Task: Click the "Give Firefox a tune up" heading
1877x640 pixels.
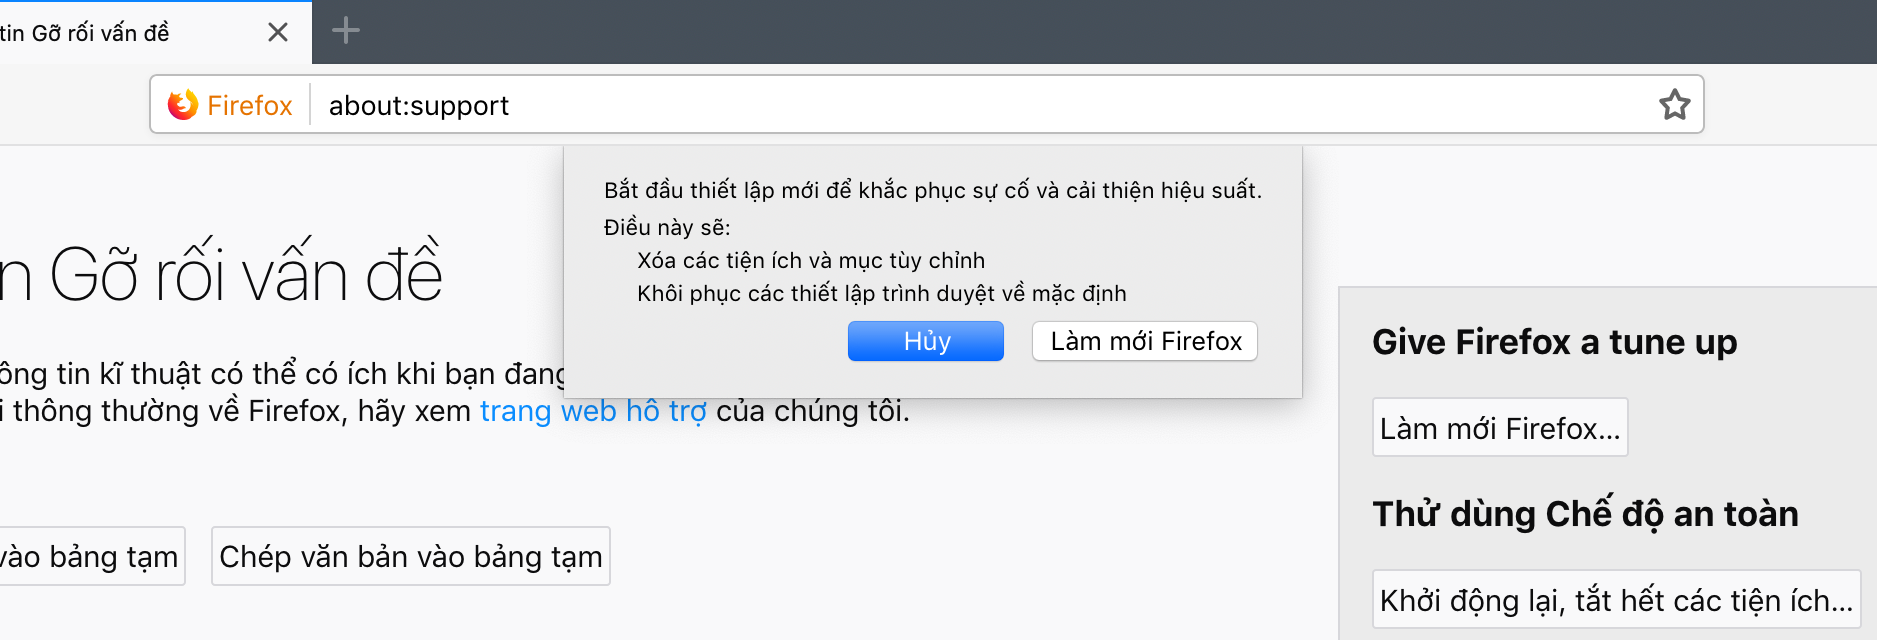Action: click(x=1554, y=342)
